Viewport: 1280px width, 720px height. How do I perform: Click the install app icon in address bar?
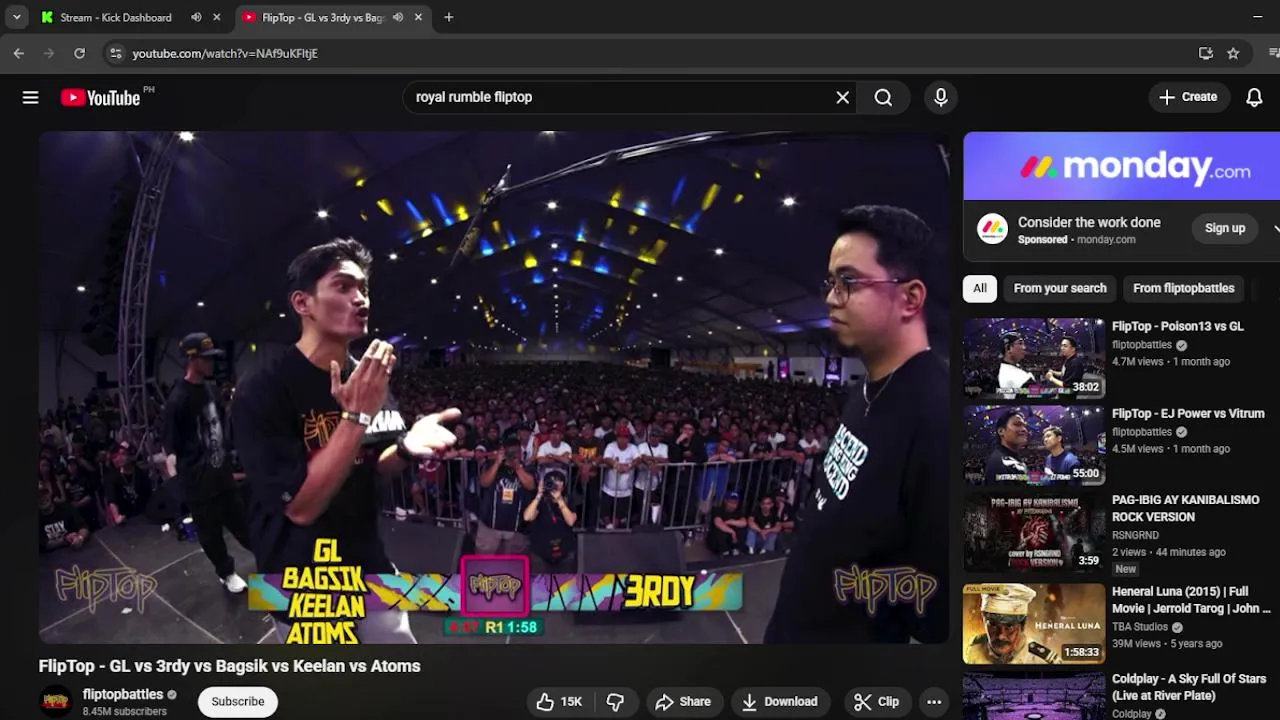pyautogui.click(x=1206, y=53)
